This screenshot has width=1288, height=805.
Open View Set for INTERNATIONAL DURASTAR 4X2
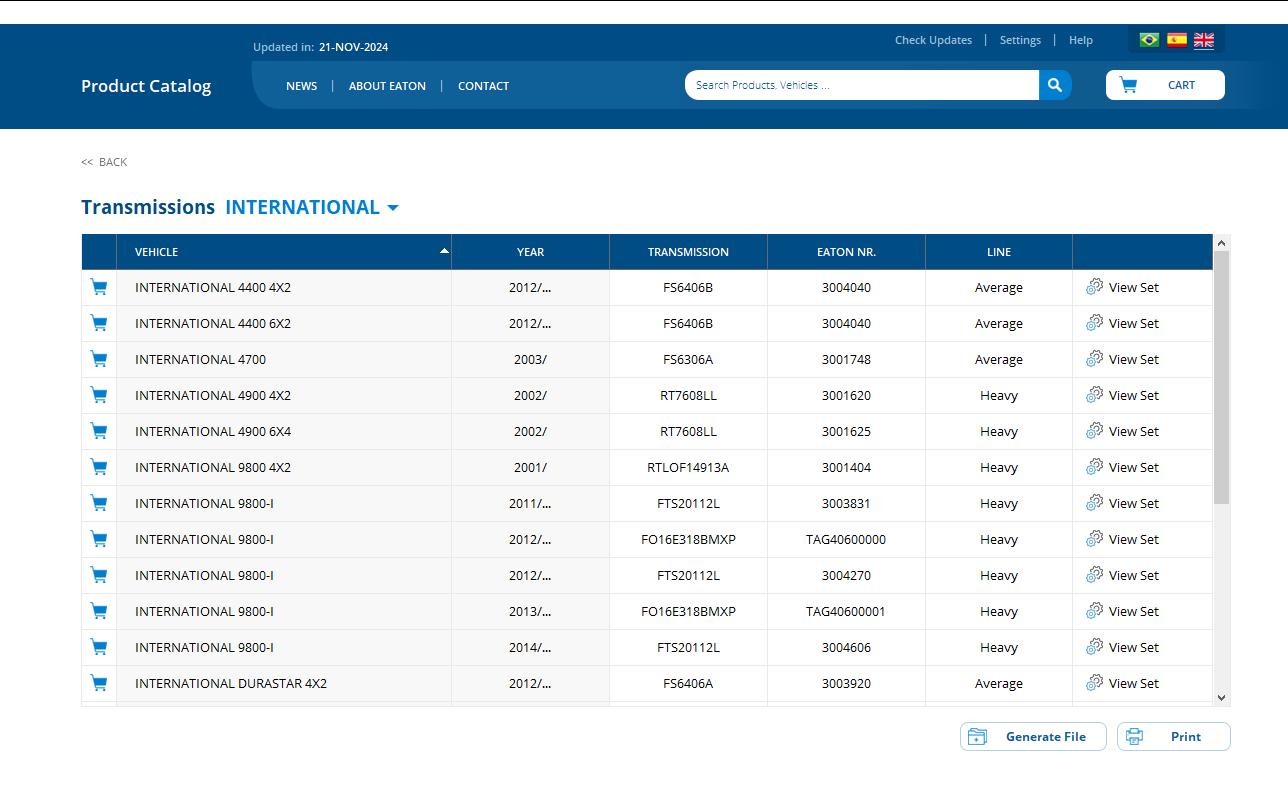1123,683
